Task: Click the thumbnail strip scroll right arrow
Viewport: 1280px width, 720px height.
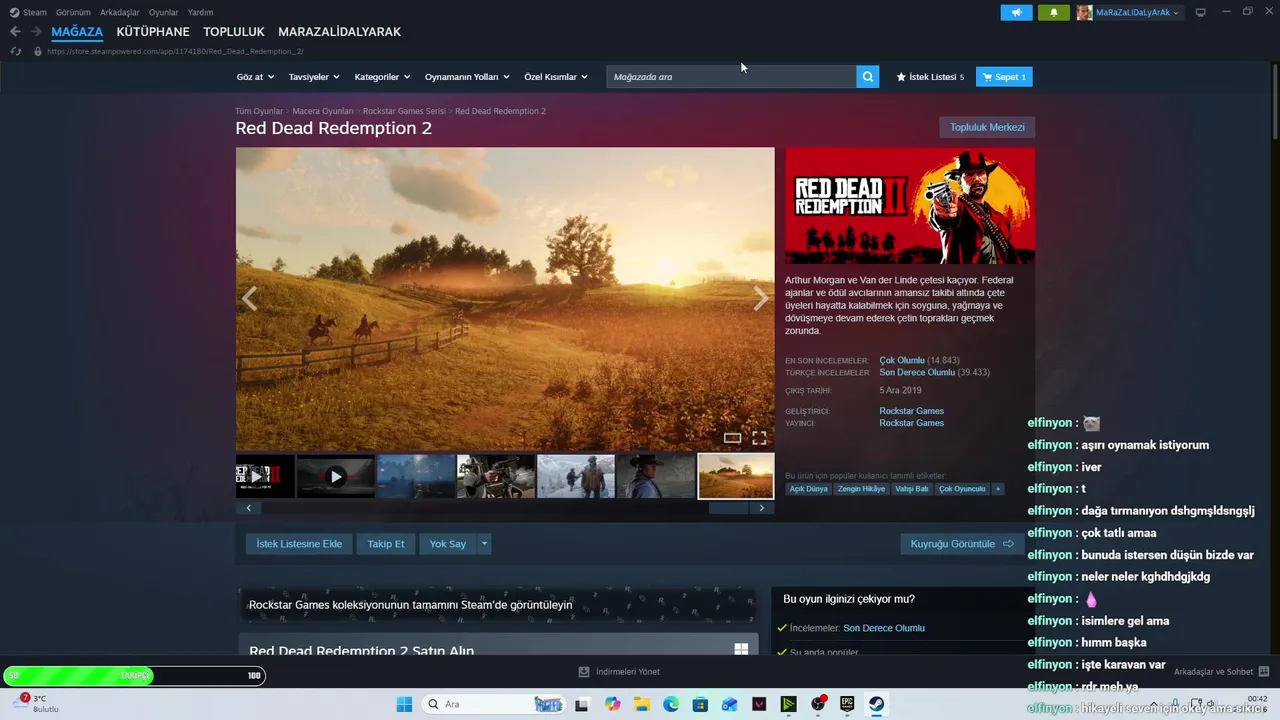Action: (x=762, y=508)
